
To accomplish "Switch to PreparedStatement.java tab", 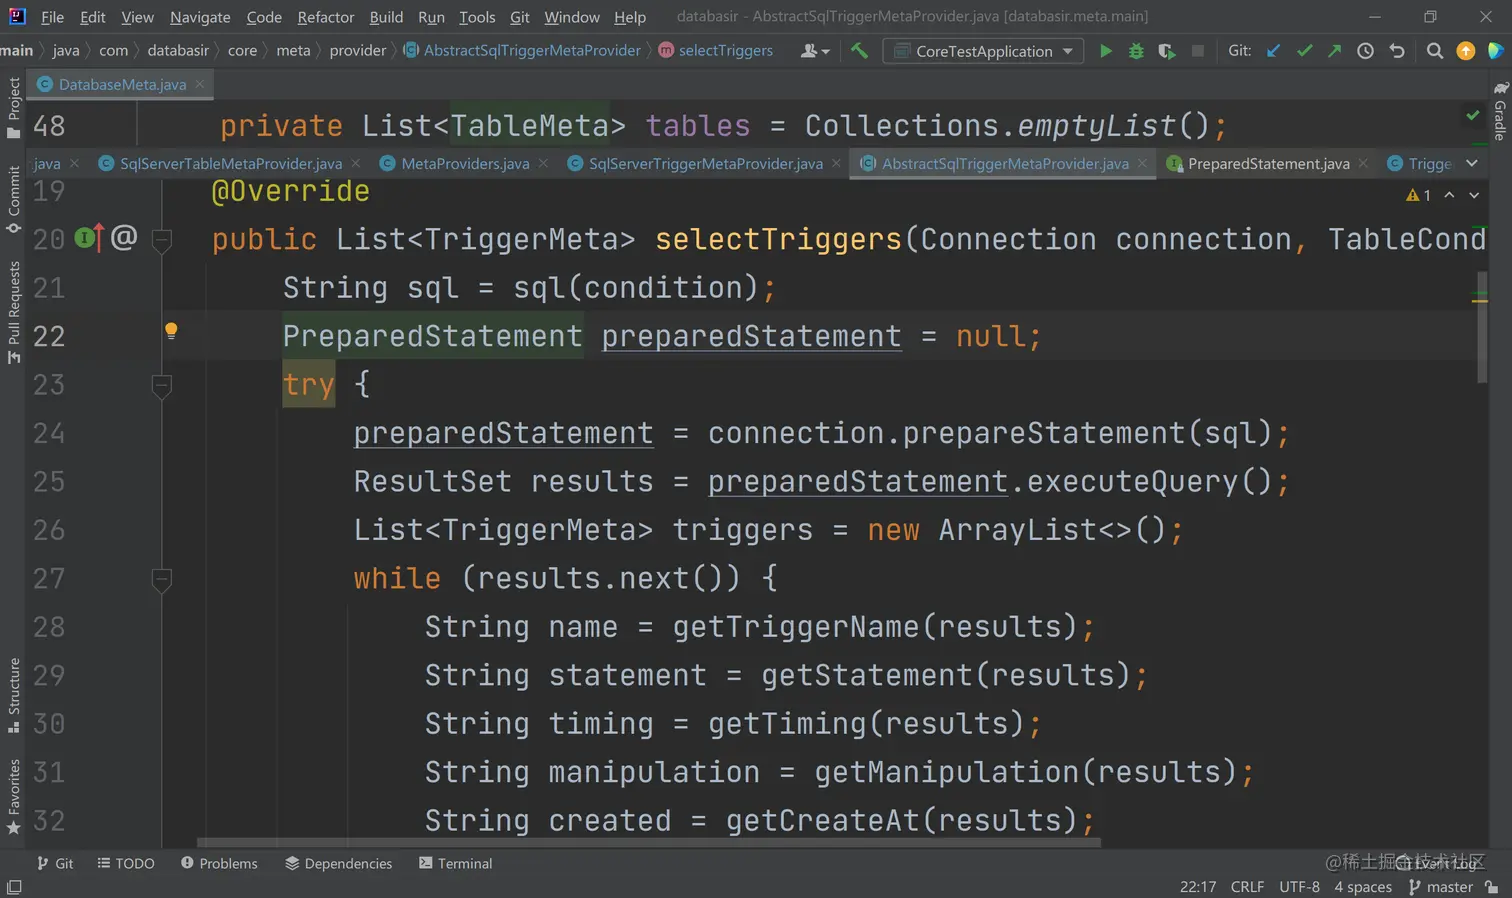I will click(x=1268, y=164).
